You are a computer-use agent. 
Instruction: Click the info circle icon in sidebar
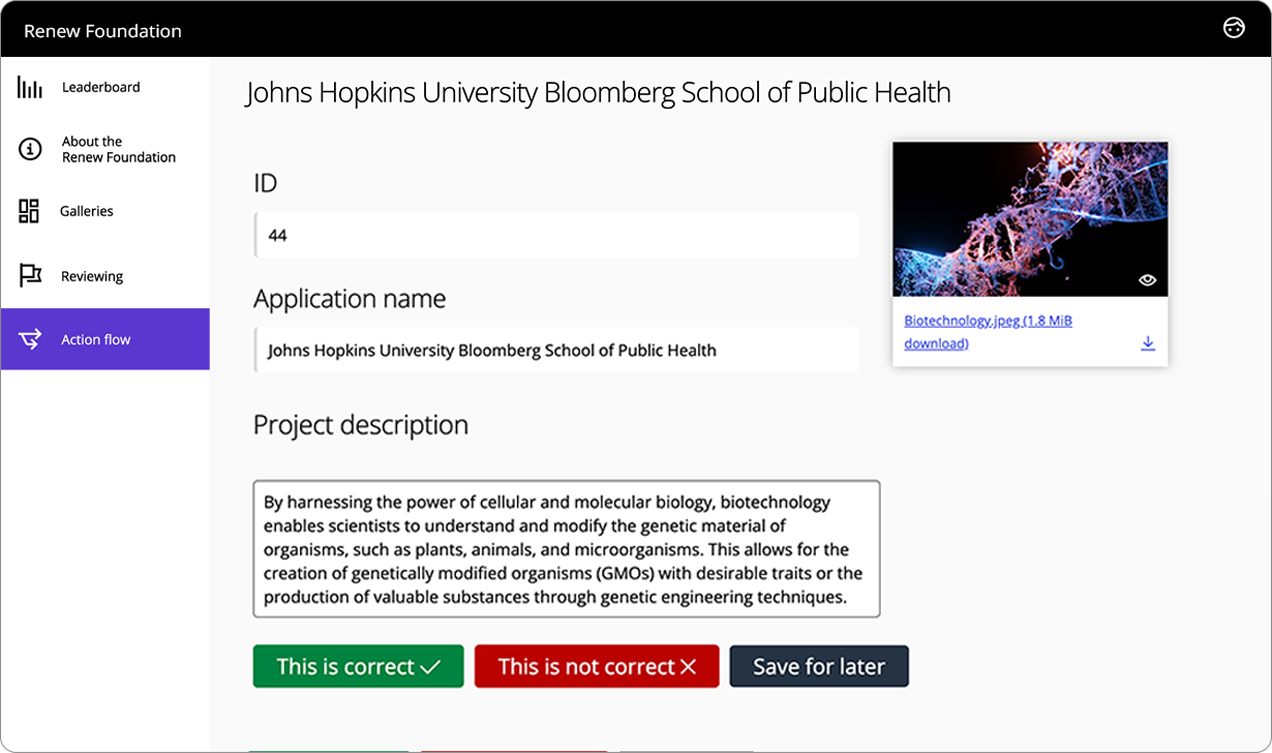click(x=30, y=150)
